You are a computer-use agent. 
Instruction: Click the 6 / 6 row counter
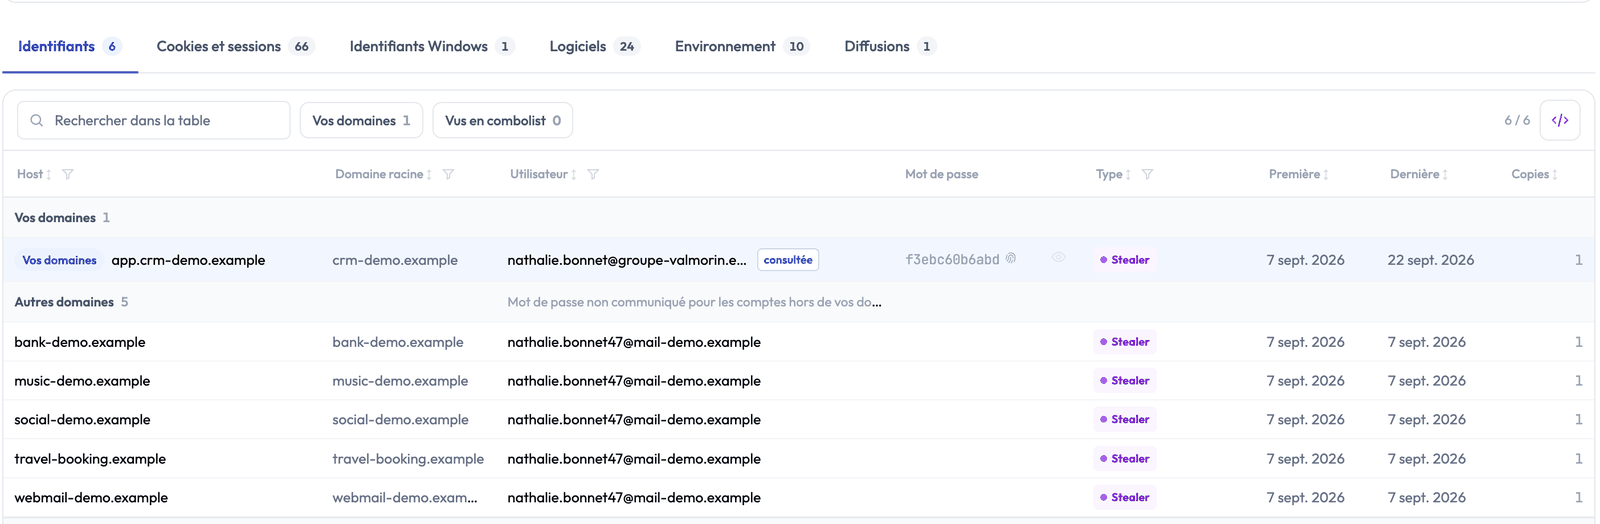pos(1517,120)
